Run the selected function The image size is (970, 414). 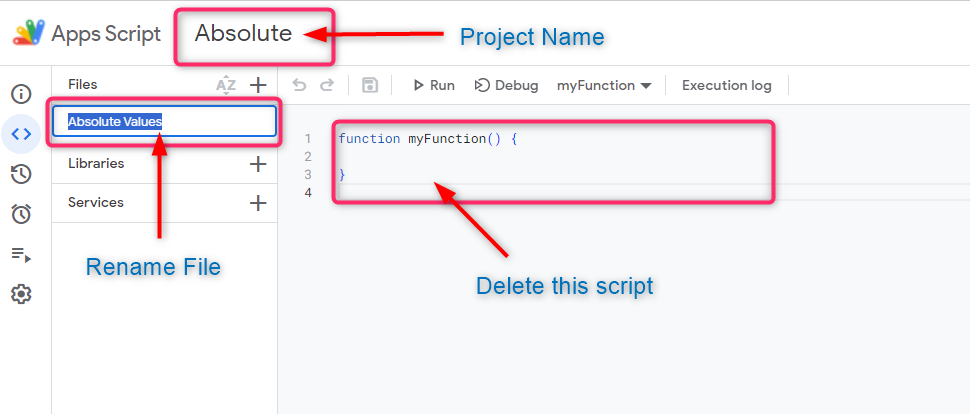434,86
